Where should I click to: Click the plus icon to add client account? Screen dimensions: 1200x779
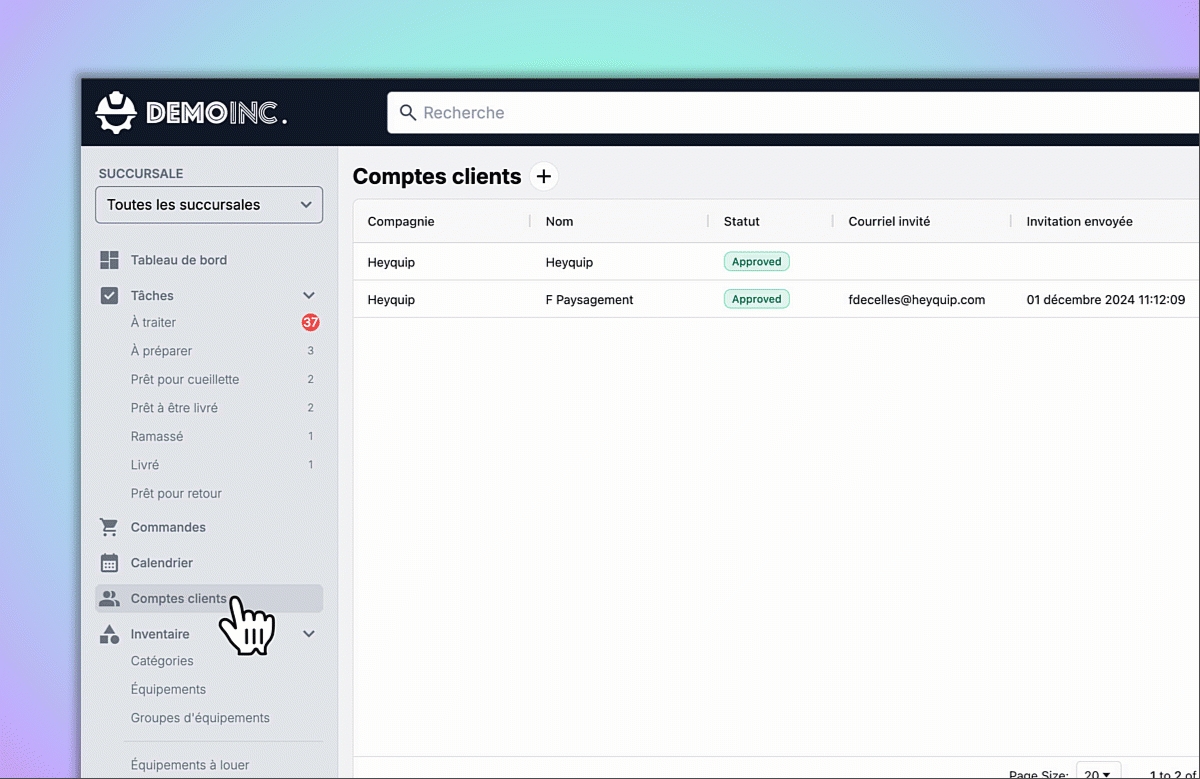pos(543,177)
